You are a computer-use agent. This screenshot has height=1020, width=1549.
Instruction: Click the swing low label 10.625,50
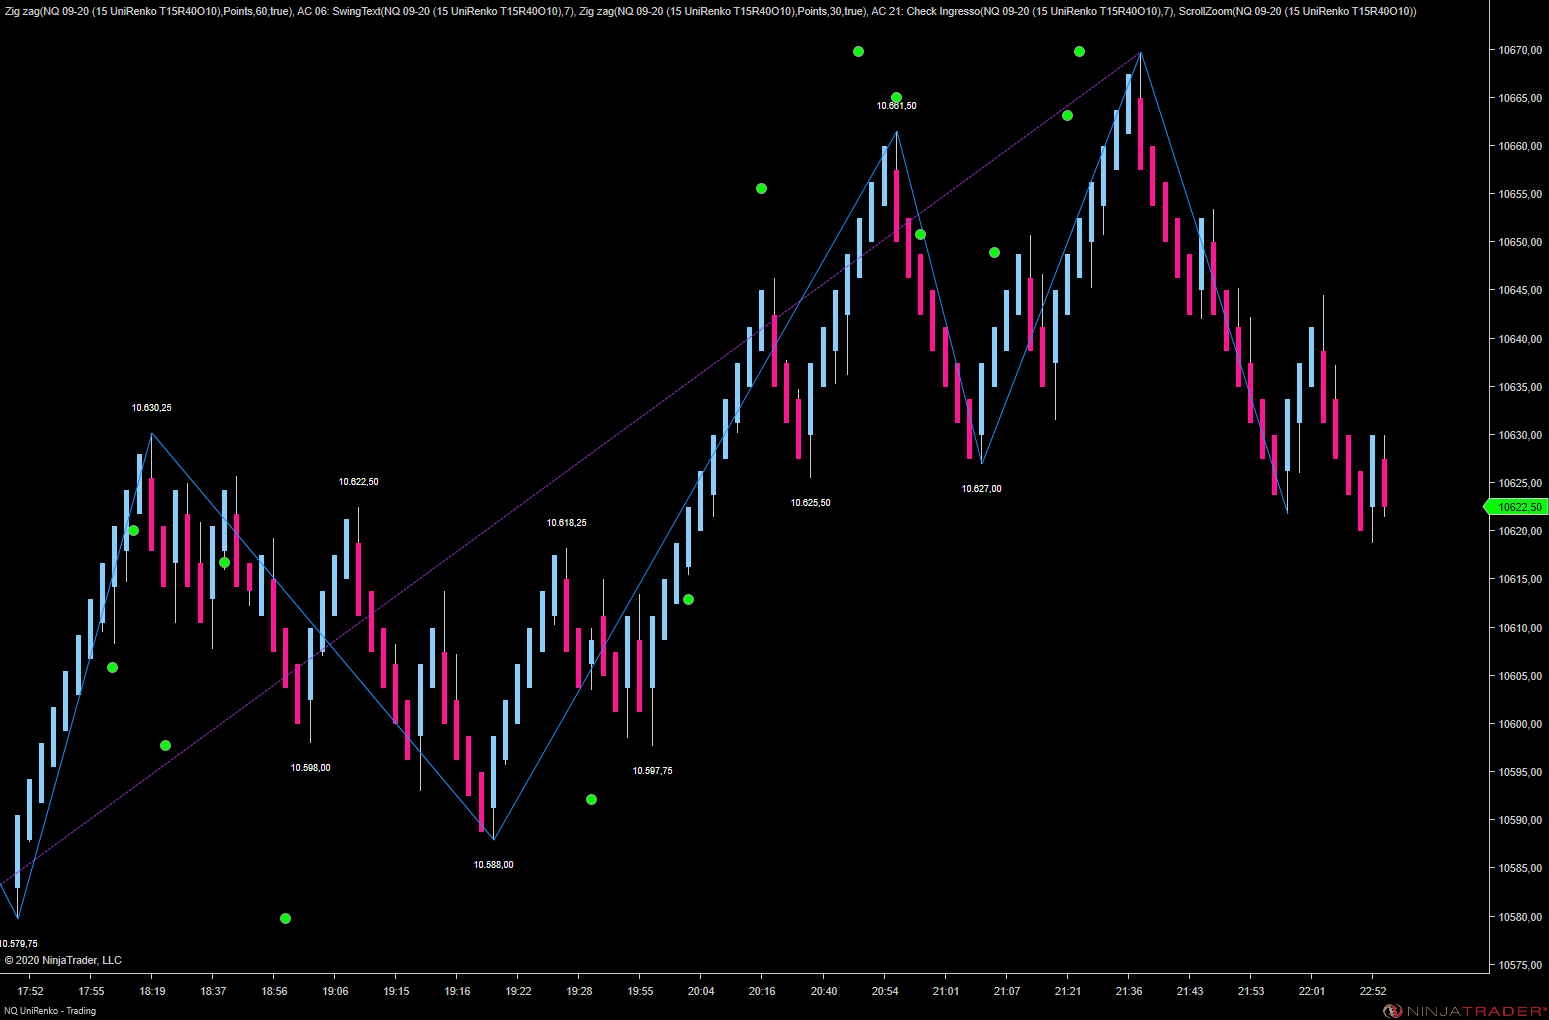[810, 503]
